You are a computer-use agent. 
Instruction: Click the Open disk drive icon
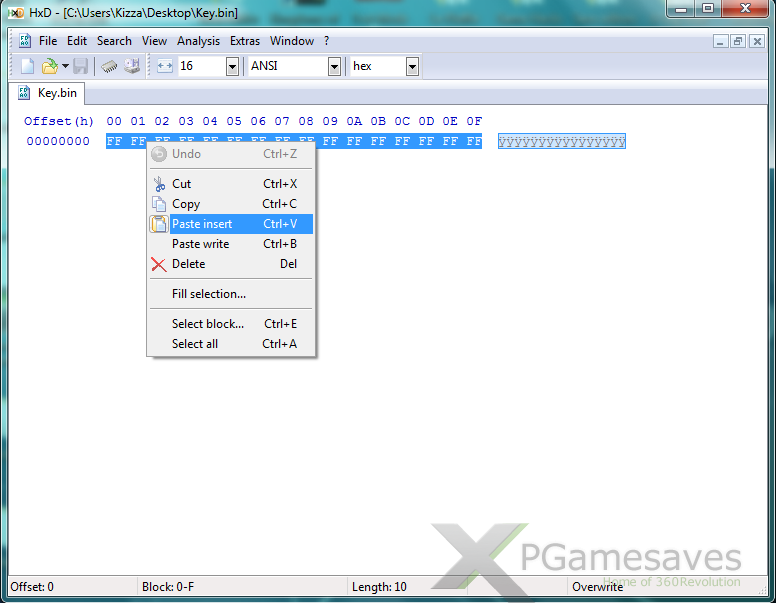coord(132,66)
